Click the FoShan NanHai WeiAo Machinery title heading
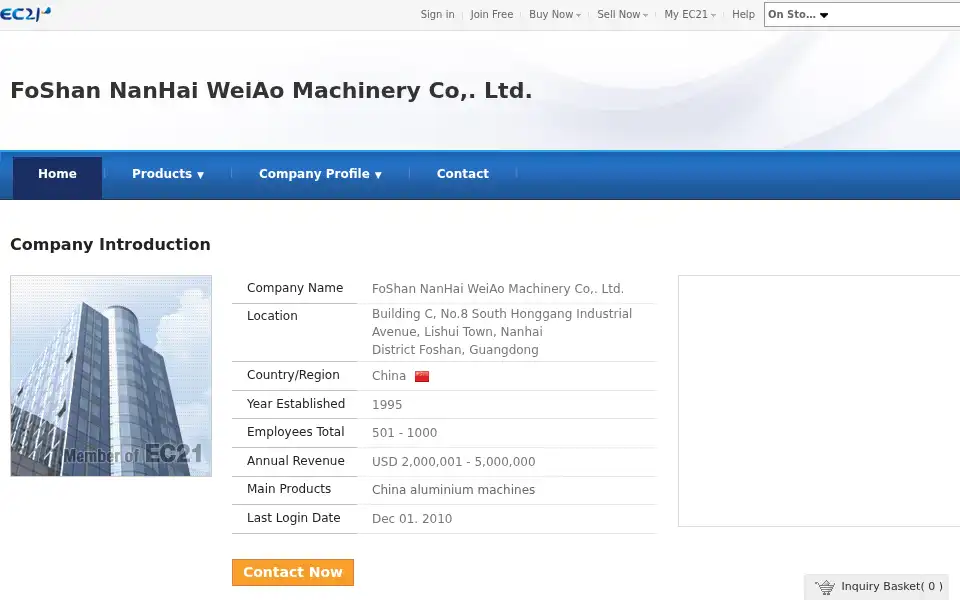 pos(271,91)
